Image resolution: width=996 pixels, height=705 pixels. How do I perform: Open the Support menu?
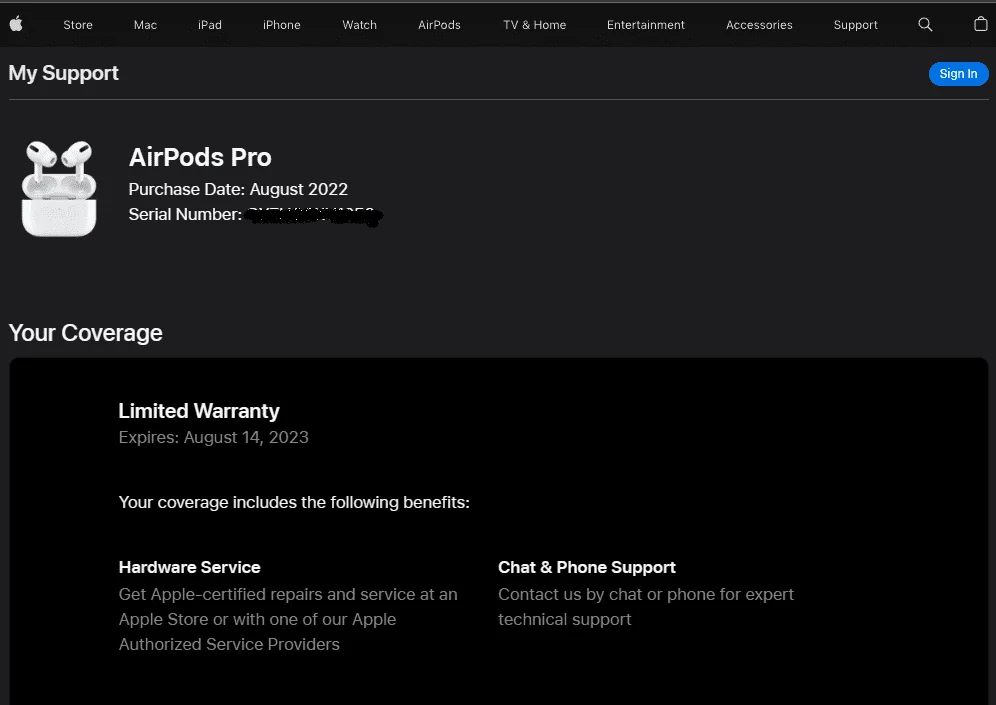point(855,25)
